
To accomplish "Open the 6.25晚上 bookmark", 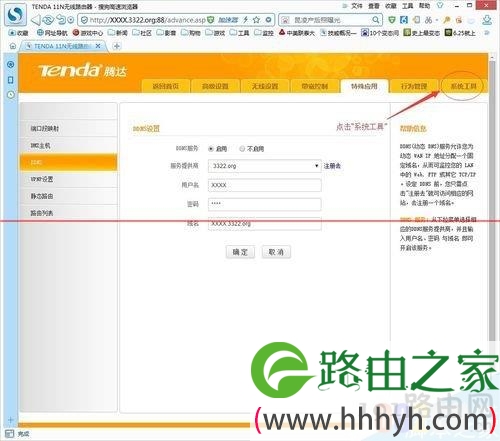I will click(460, 33).
